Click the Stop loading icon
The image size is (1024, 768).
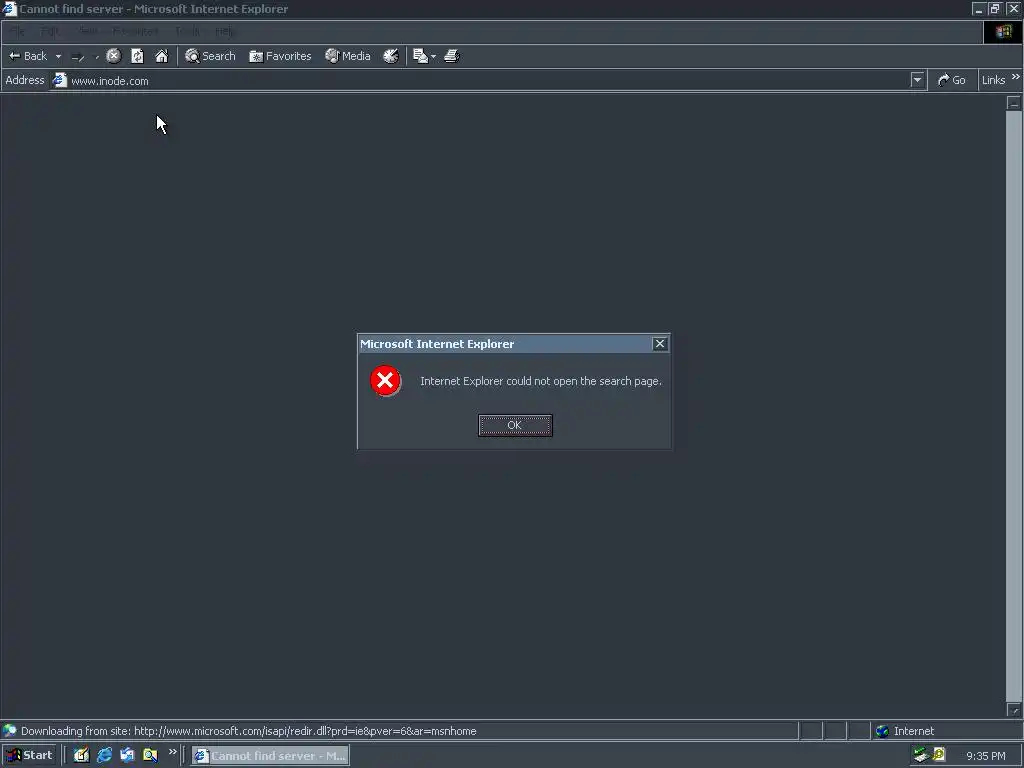114,56
